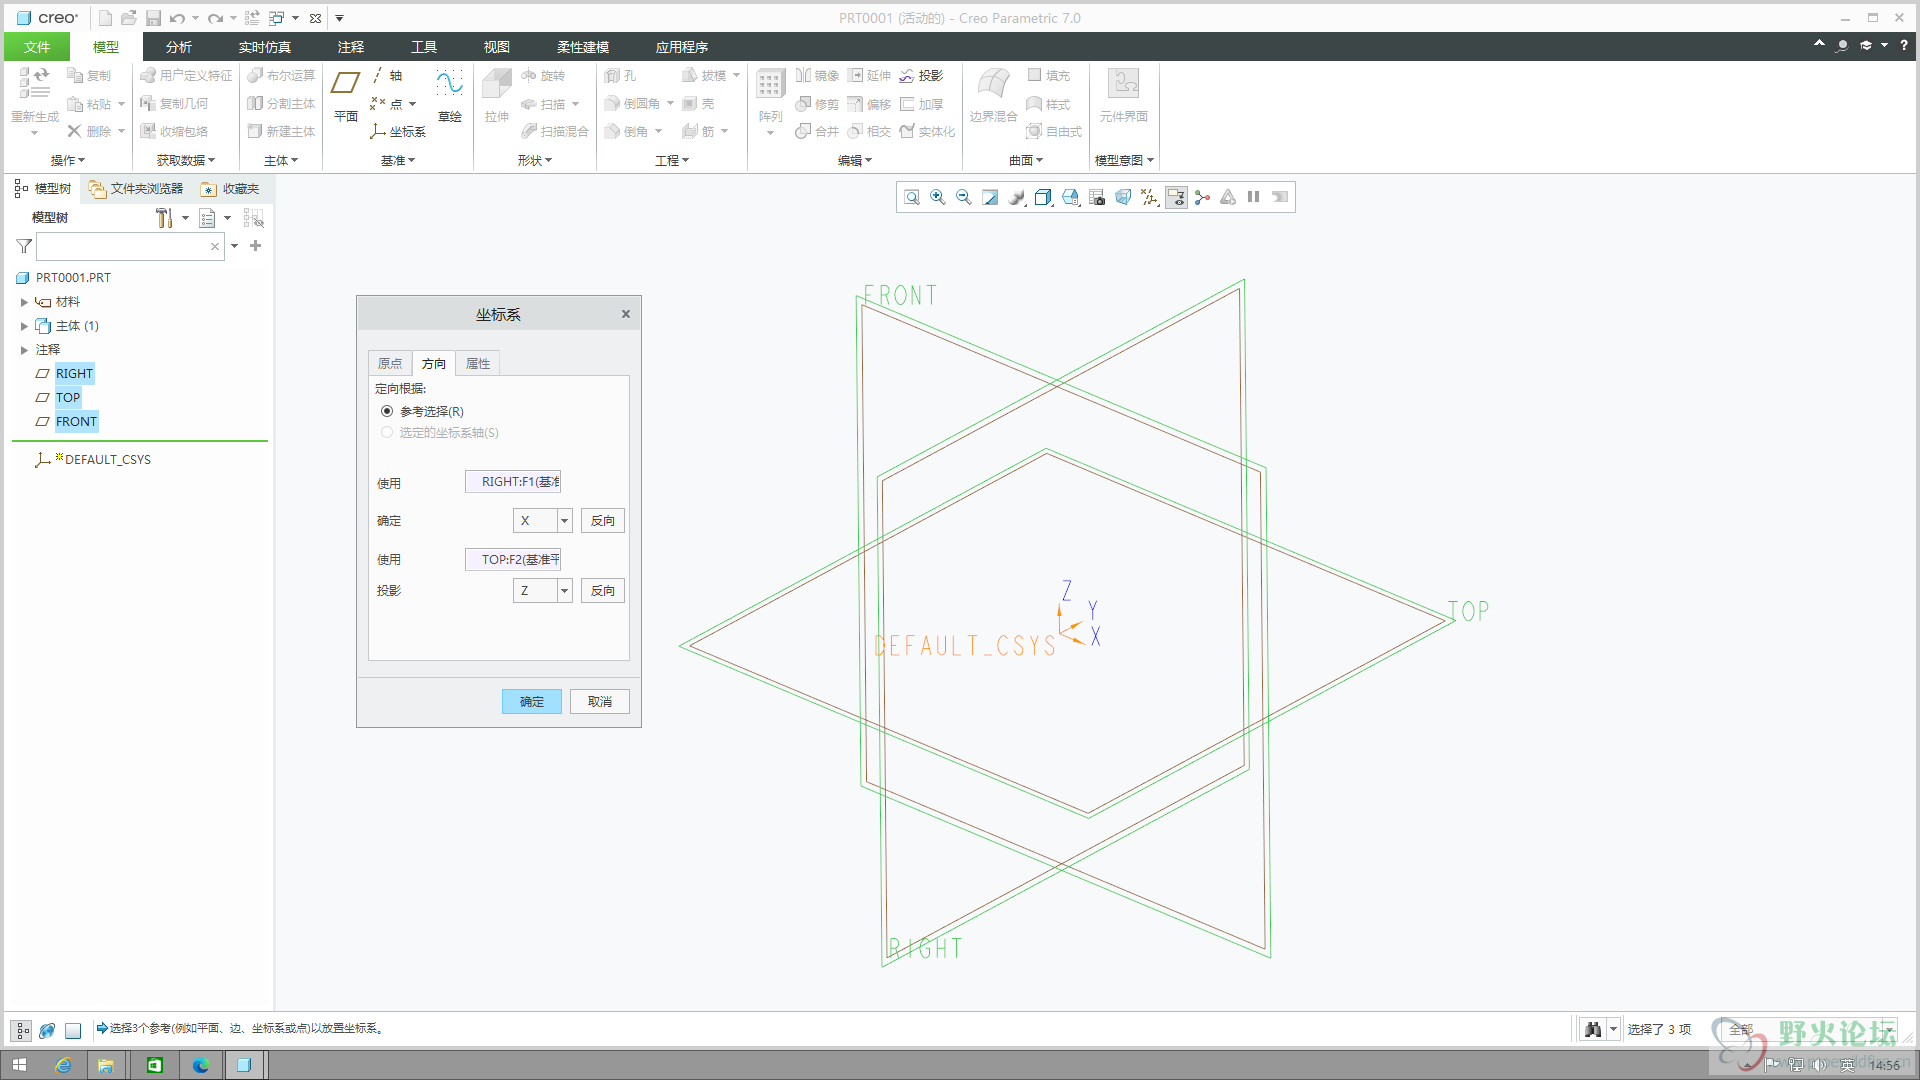Viewport: 1920px width, 1080px height.
Task: Click the New file icon
Action: [x=105, y=18]
